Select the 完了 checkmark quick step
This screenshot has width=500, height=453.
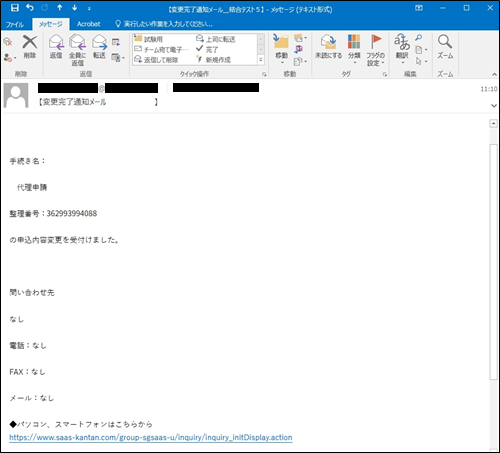pyautogui.click(x=207, y=49)
